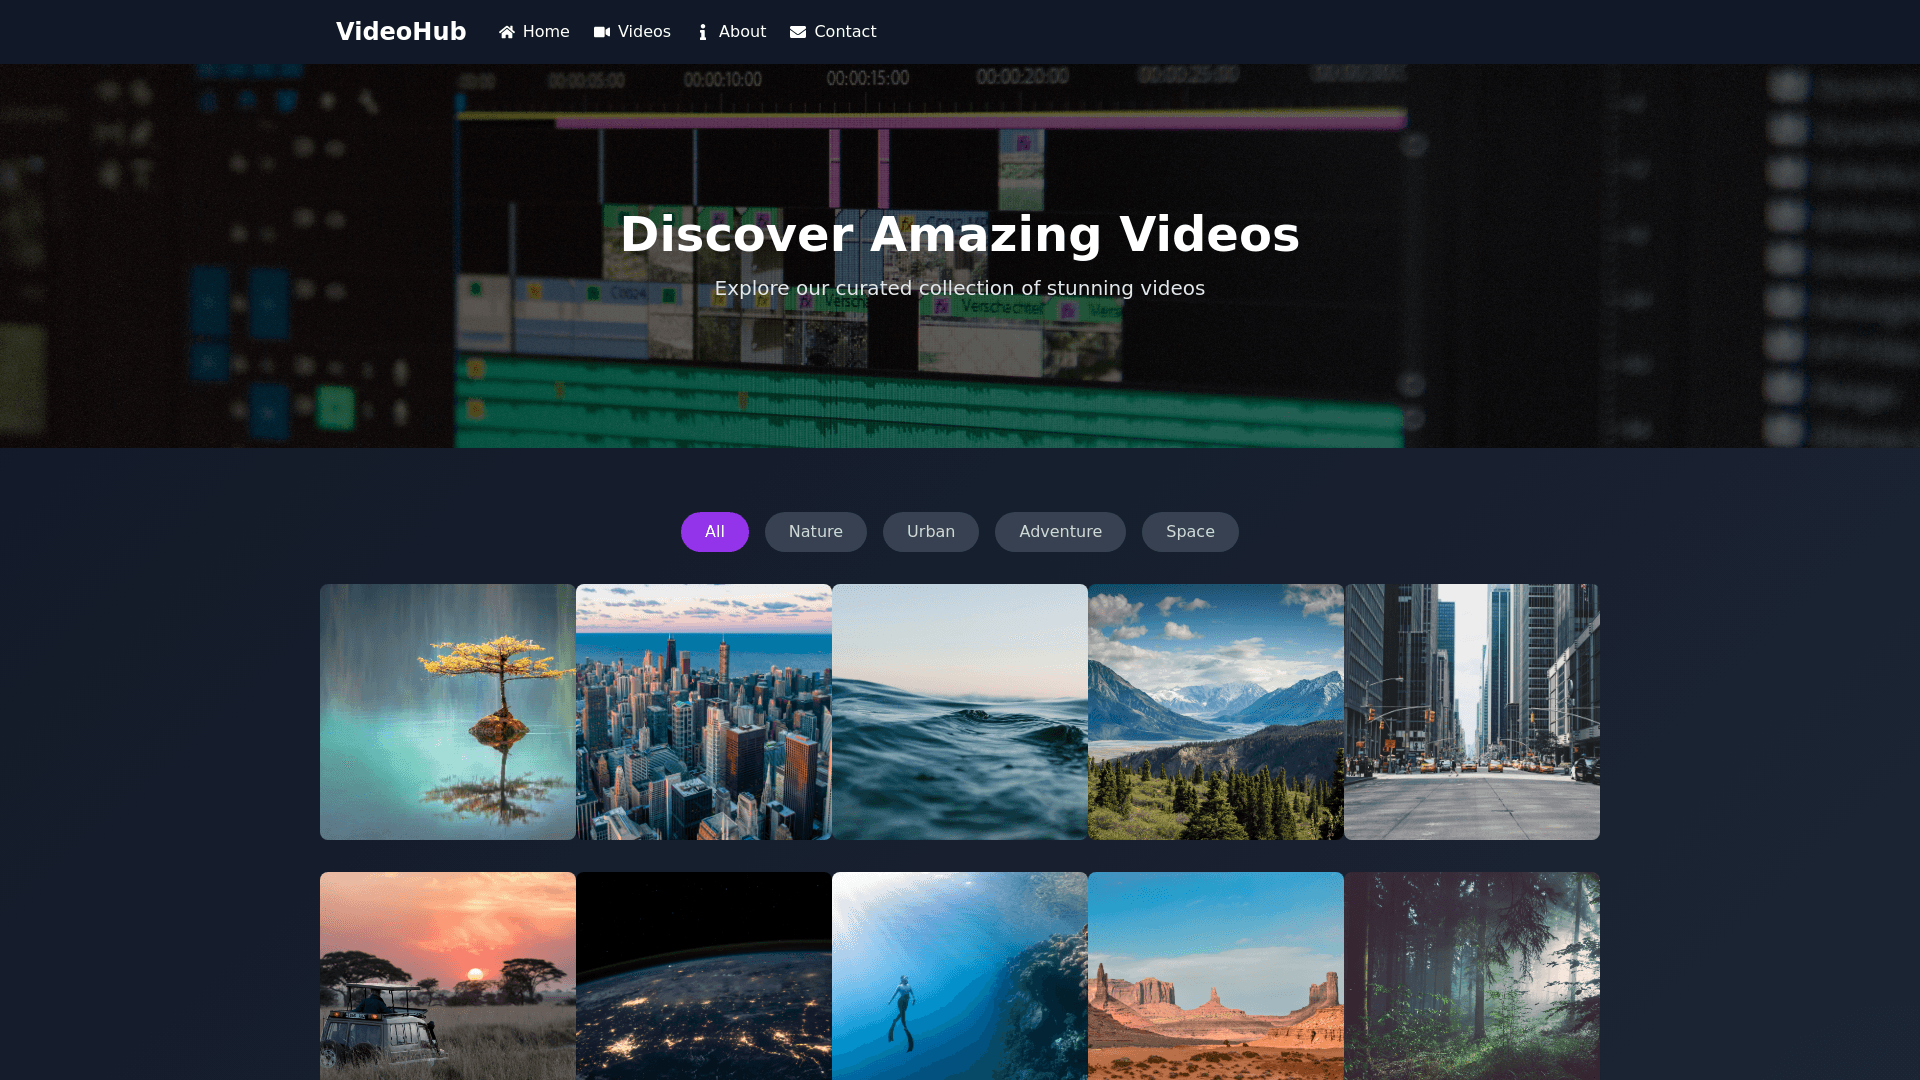Click the house icon beside Home
This screenshot has width=1920, height=1080.
(507, 32)
